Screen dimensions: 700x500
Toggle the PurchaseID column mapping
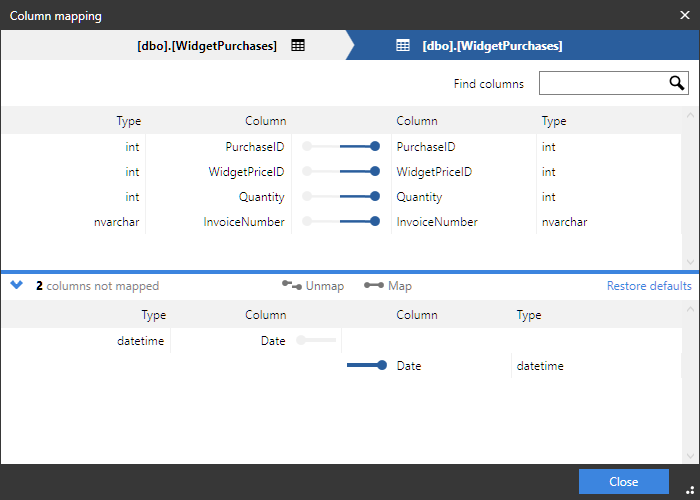[x=342, y=147]
